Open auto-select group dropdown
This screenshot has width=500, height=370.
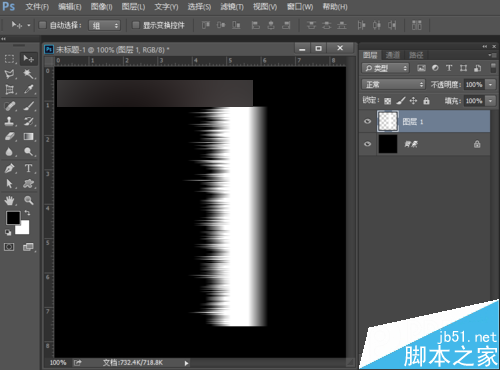104,25
